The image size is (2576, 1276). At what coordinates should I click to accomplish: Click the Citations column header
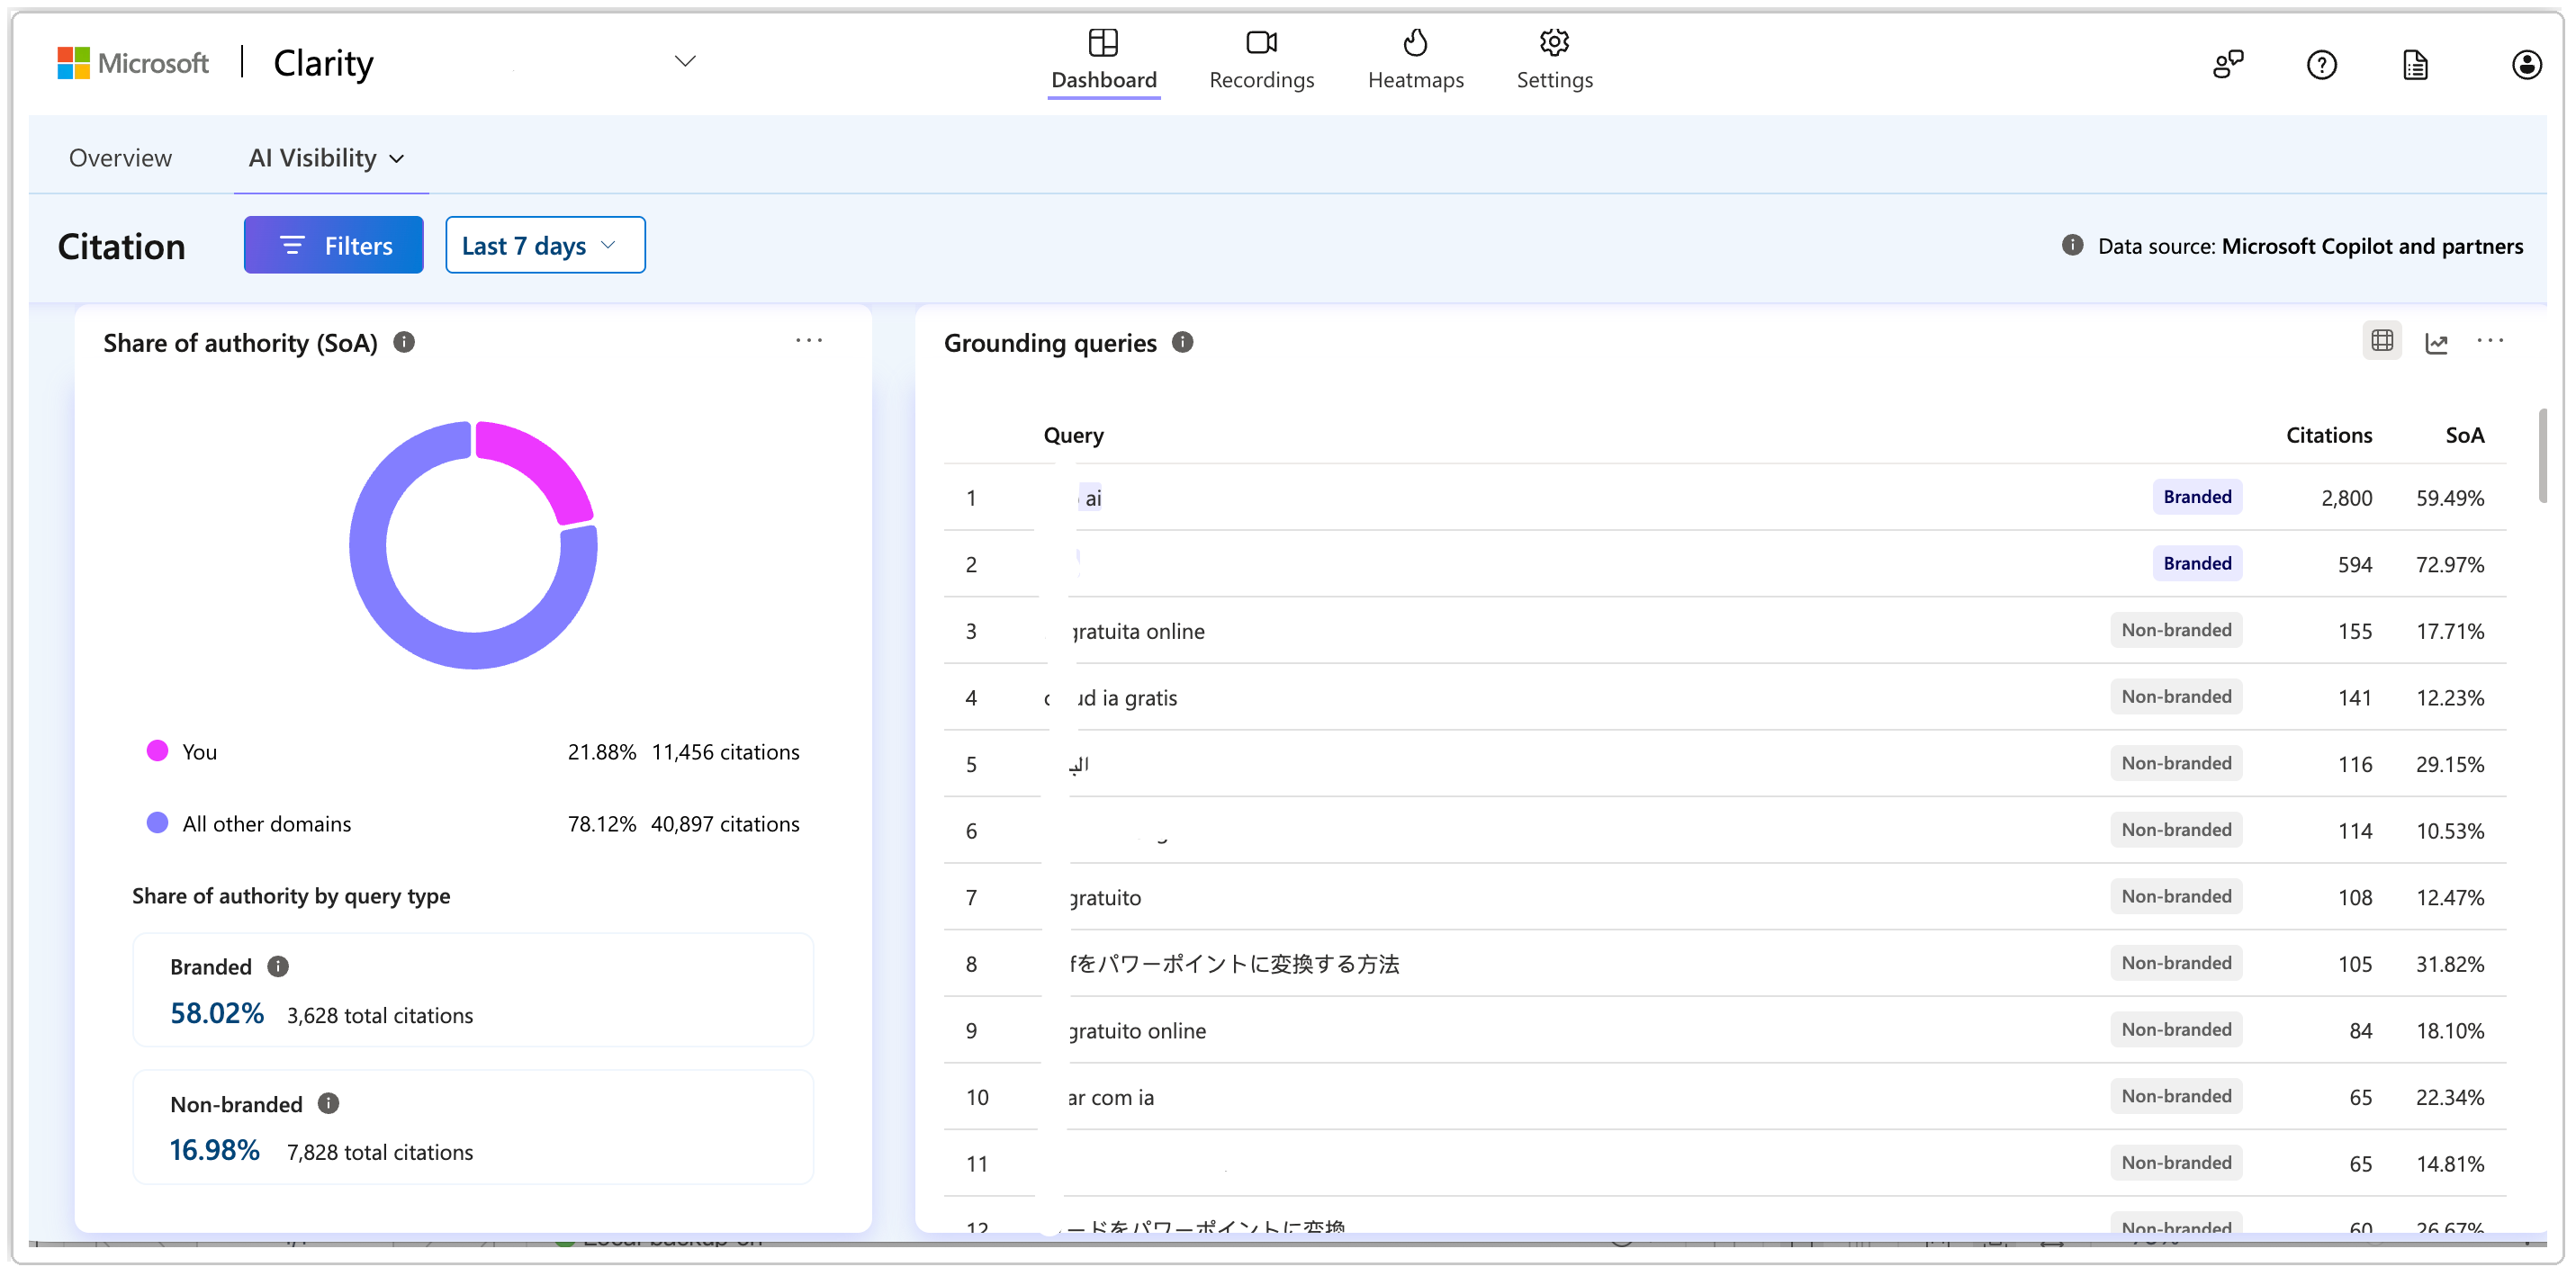pyautogui.click(x=2328, y=435)
